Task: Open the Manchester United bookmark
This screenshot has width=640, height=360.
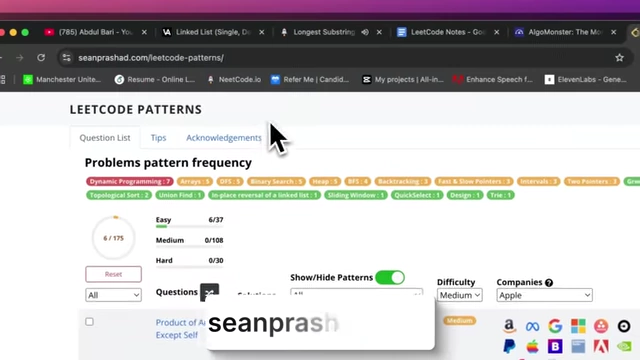Action: 62,80
